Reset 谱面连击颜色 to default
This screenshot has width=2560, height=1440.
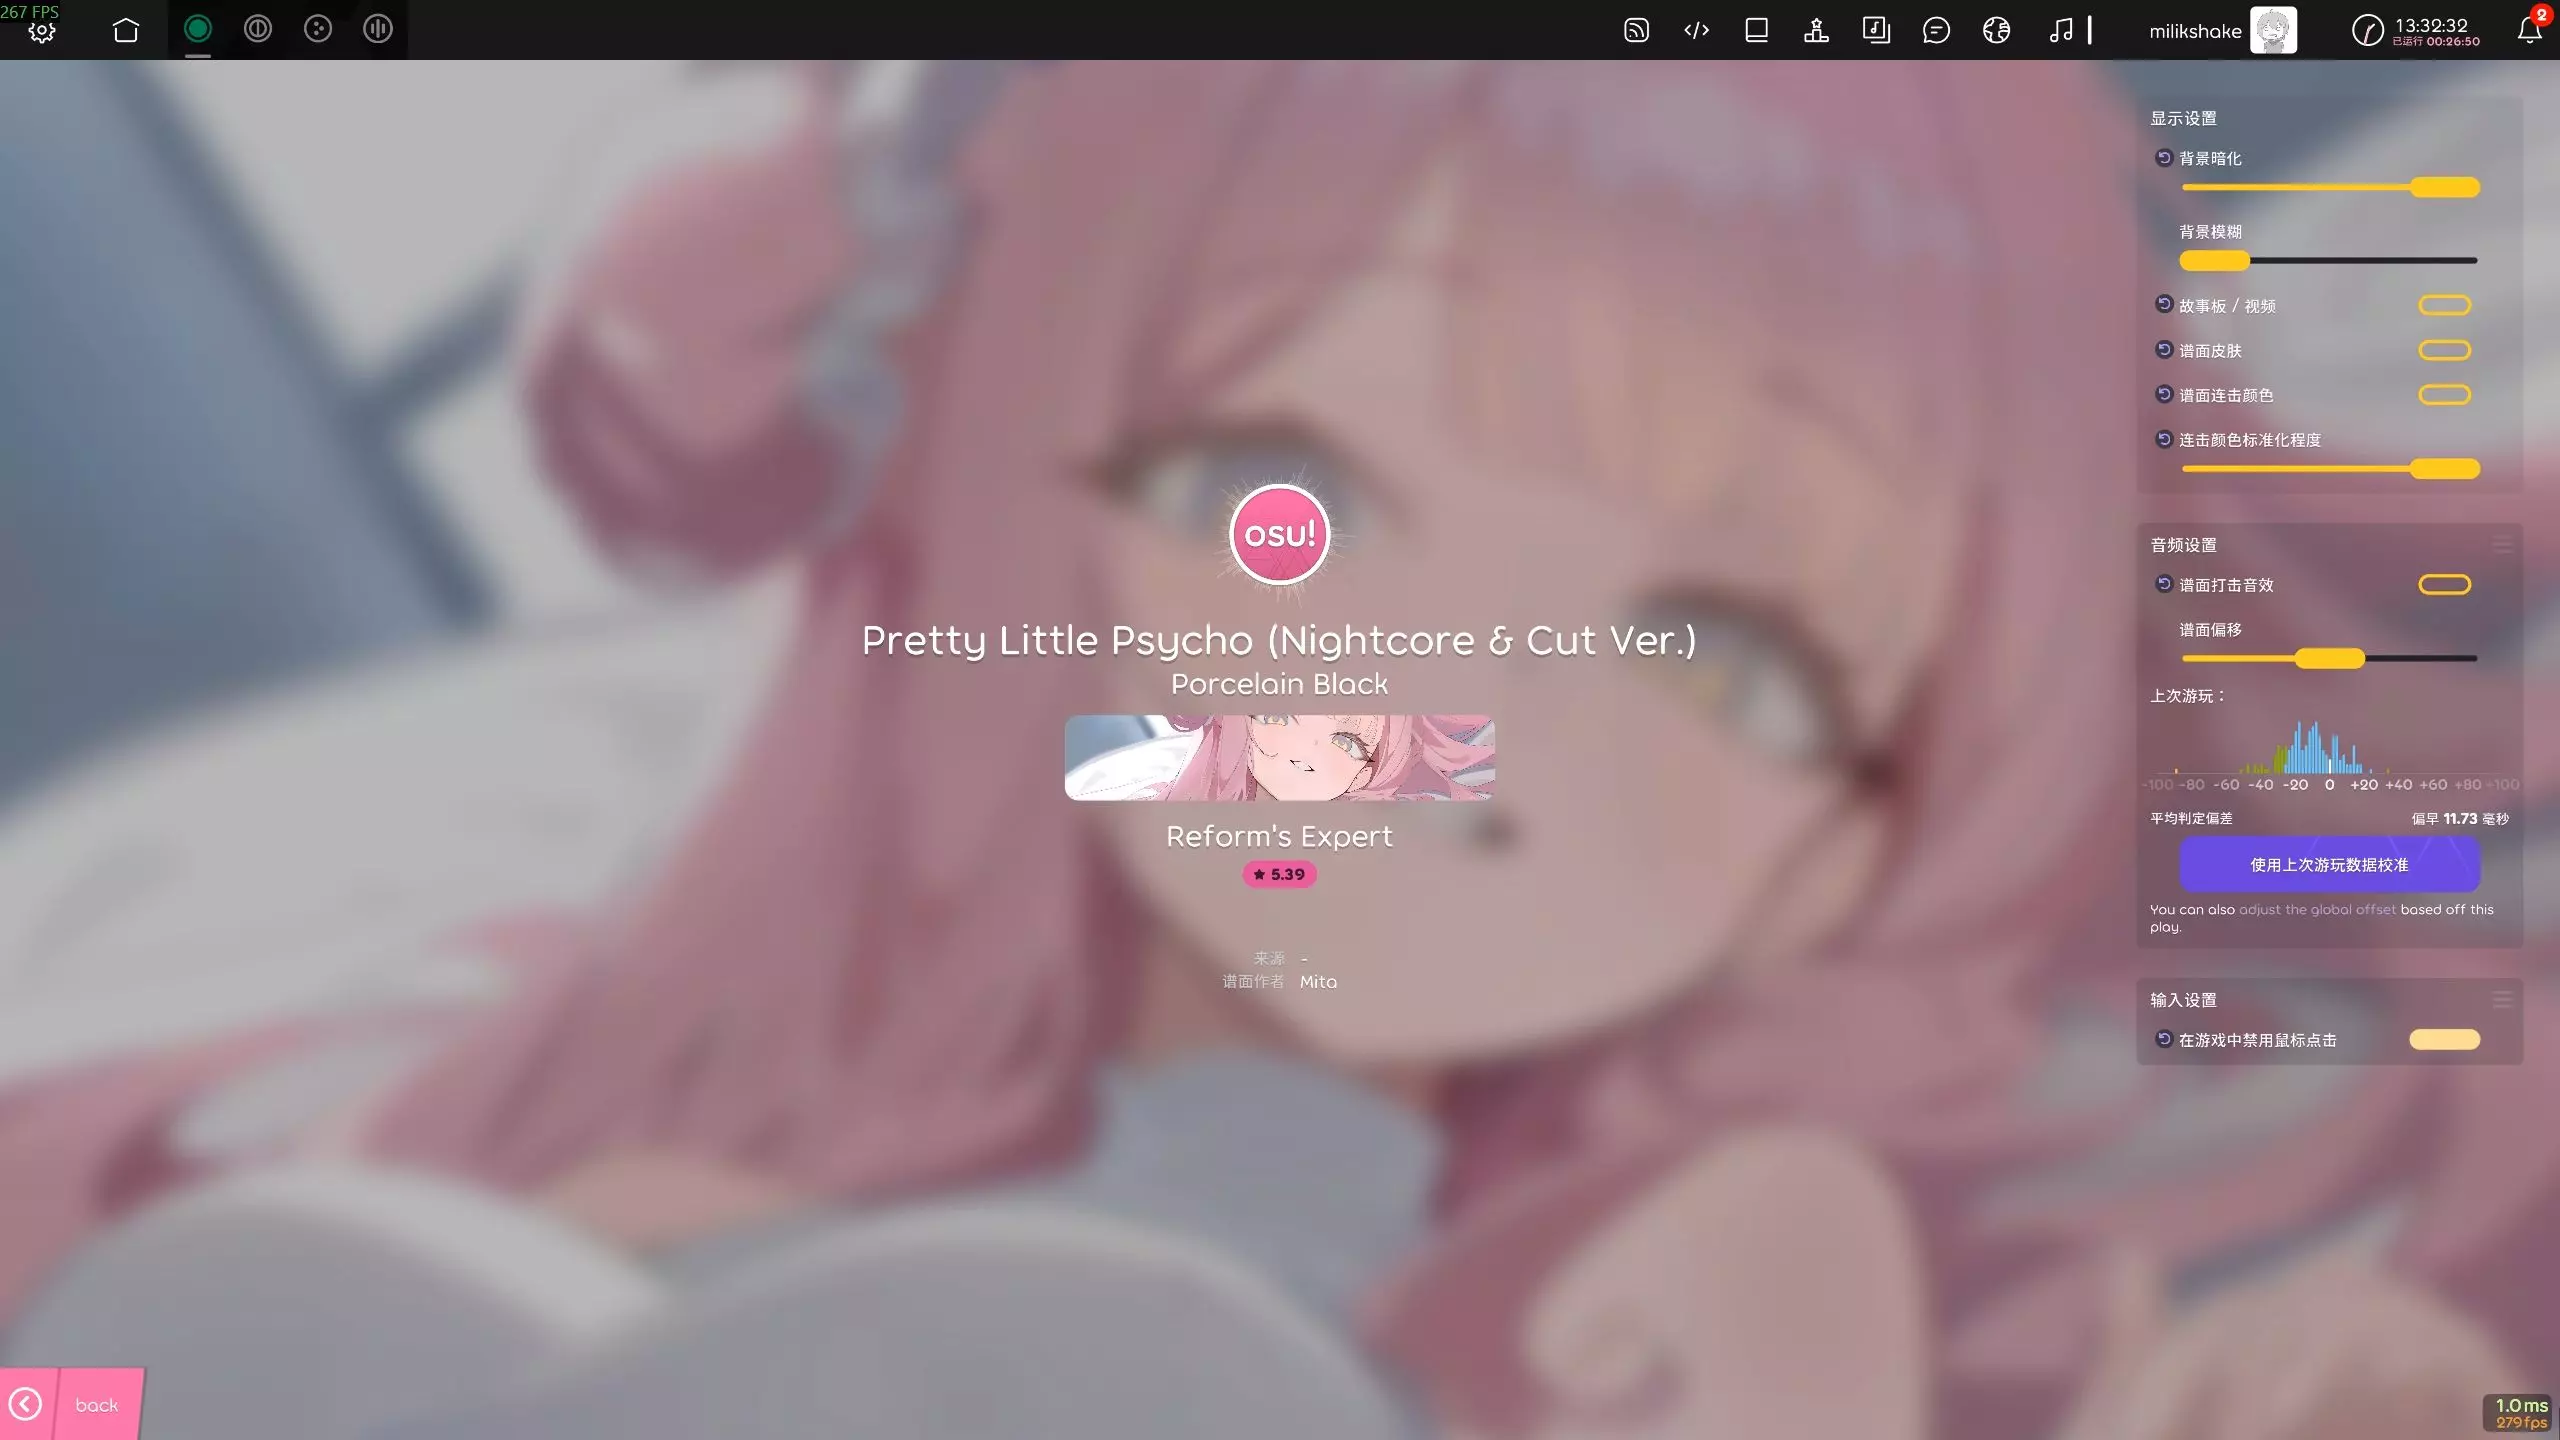click(x=2164, y=394)
